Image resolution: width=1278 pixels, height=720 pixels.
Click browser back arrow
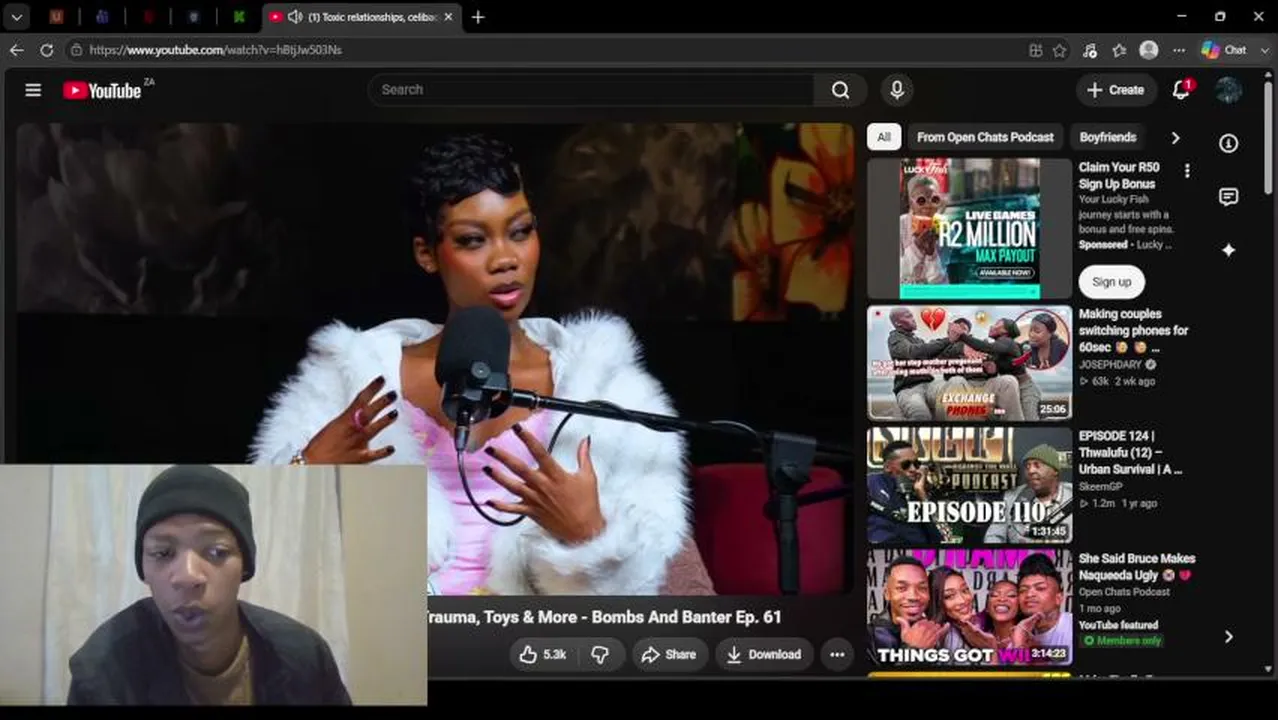(x=17, y=50)
